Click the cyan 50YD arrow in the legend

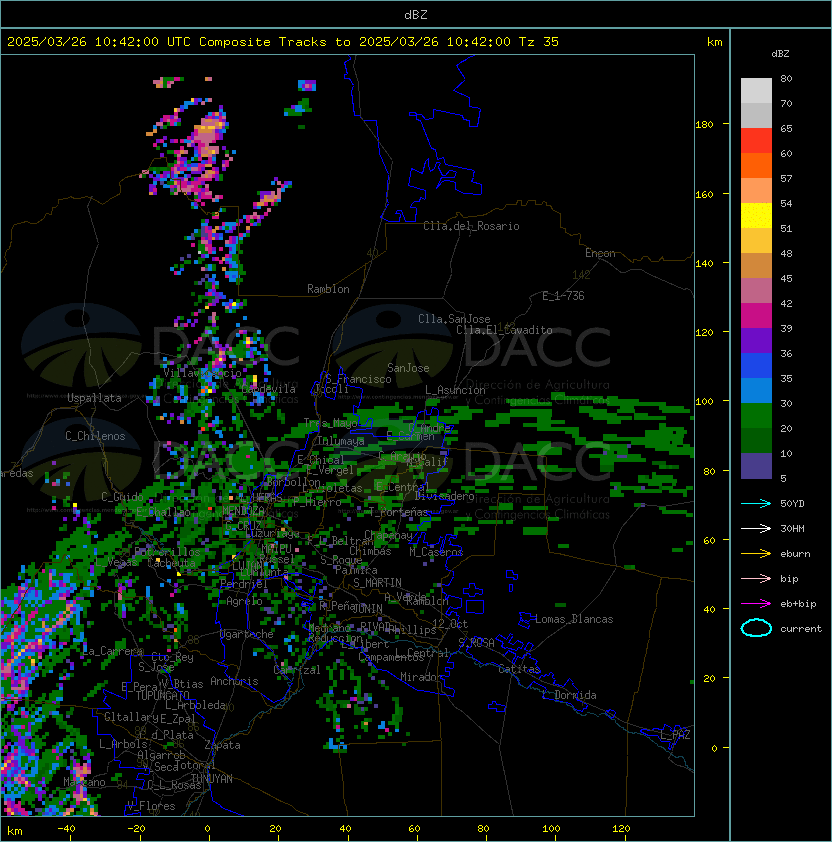click(x=756, y=504)
